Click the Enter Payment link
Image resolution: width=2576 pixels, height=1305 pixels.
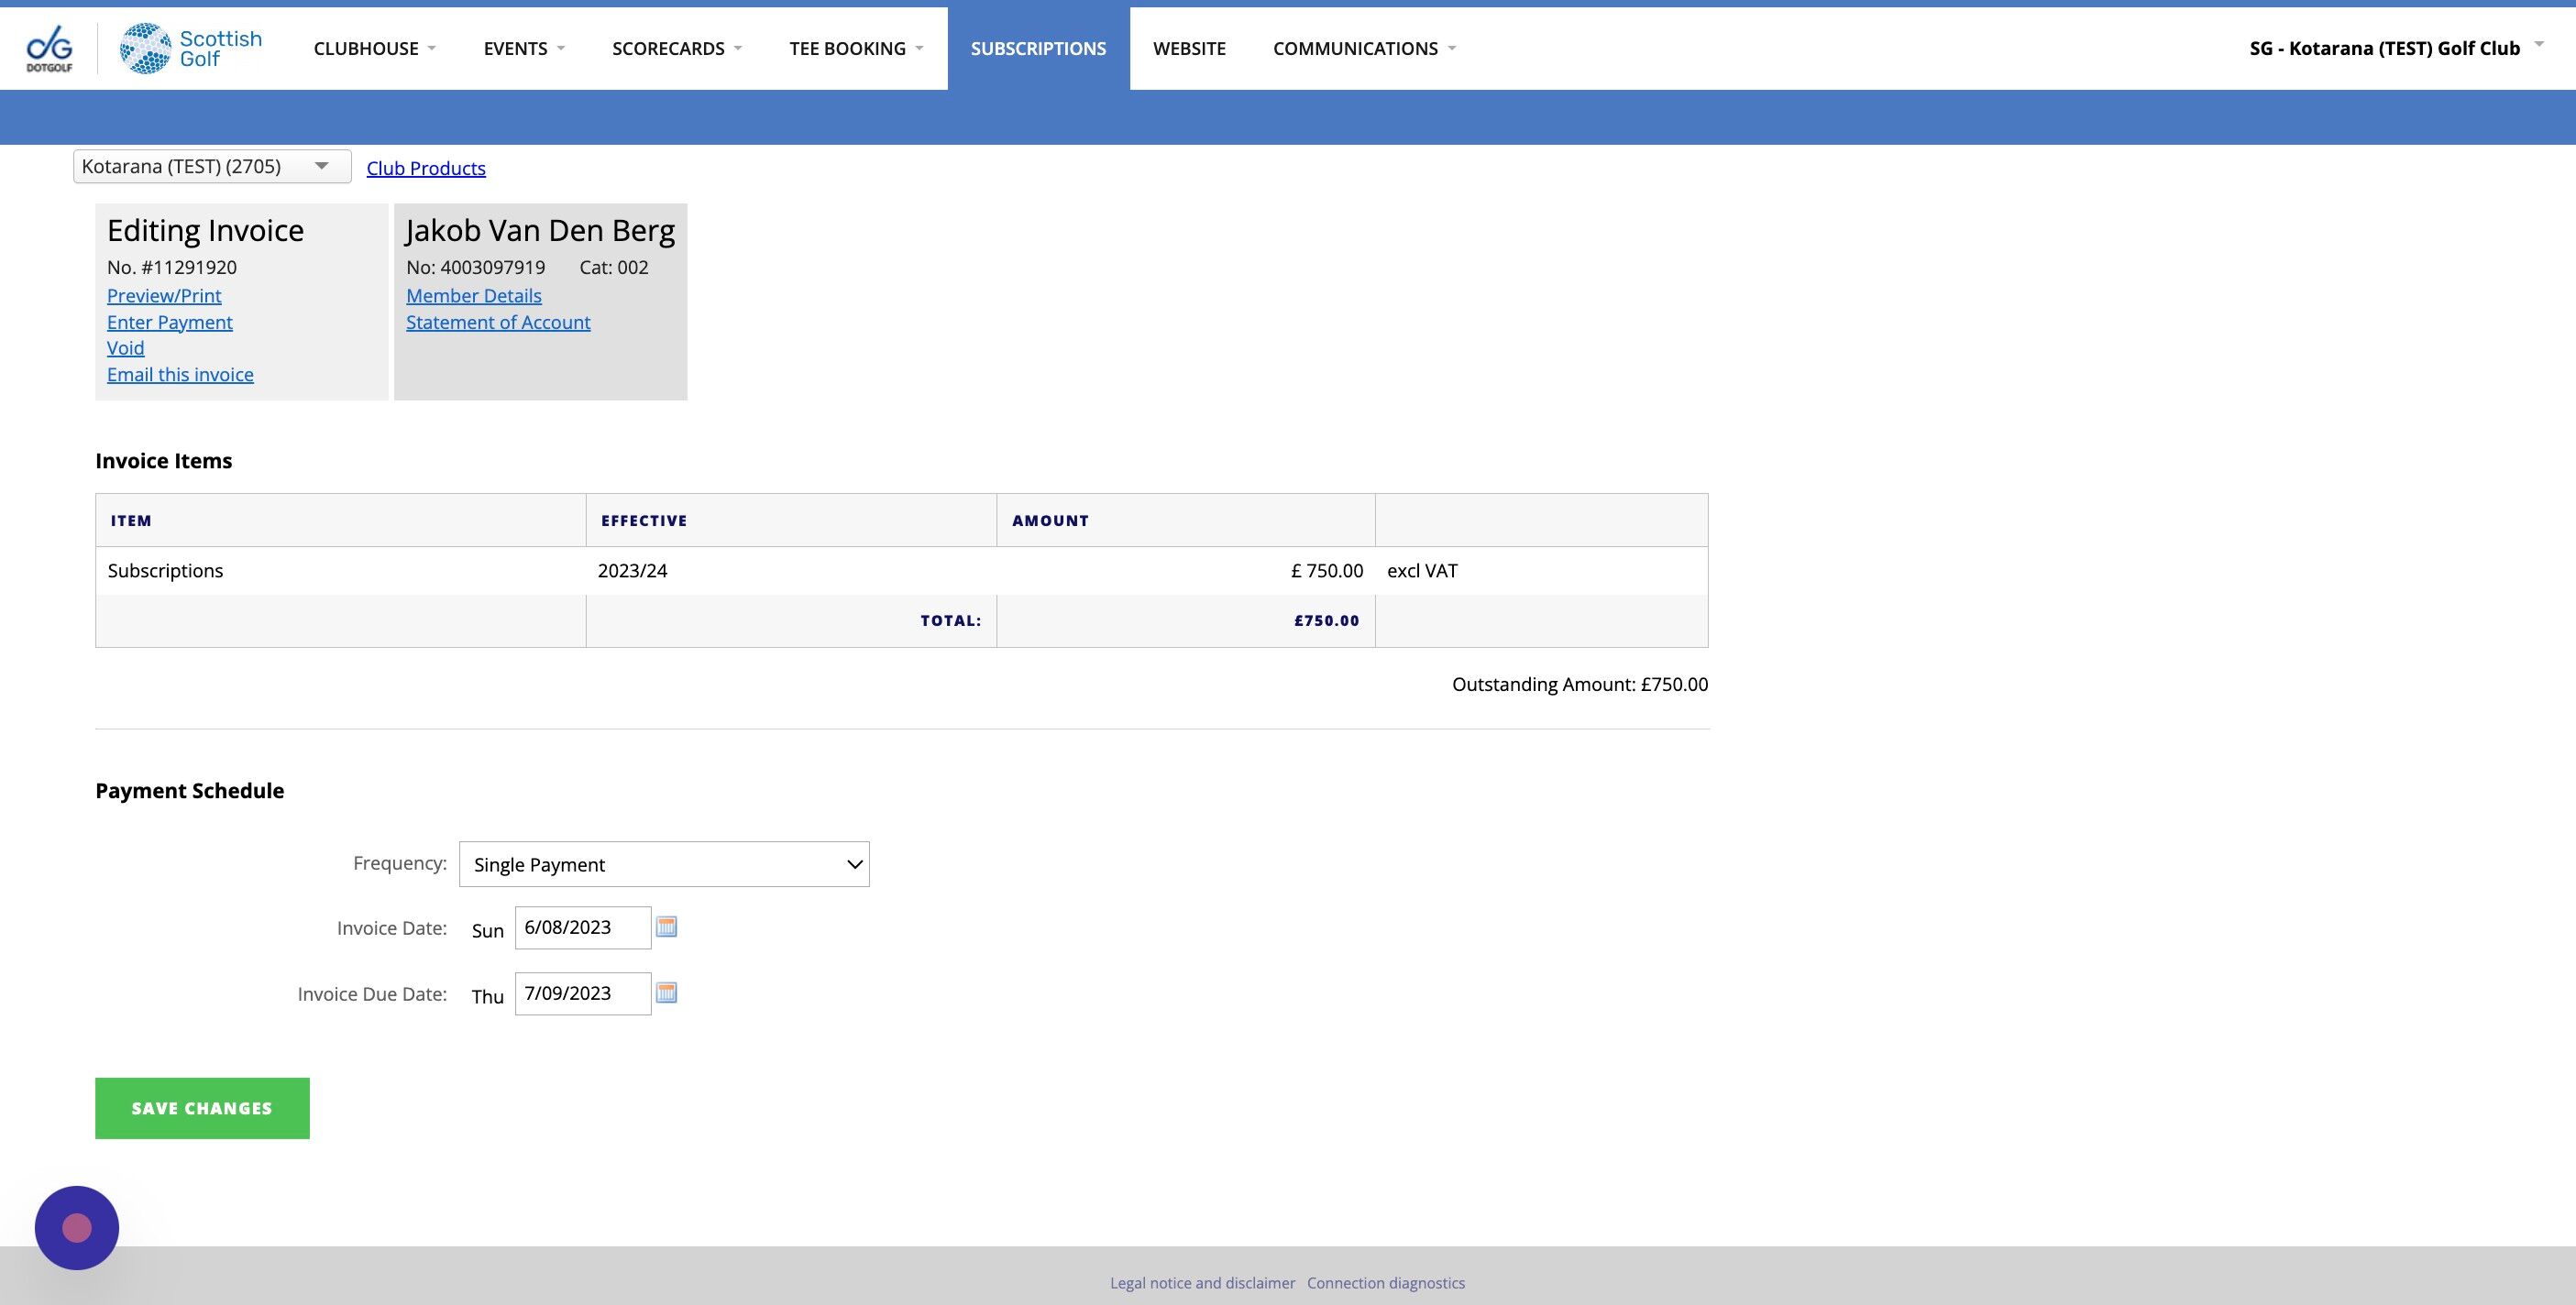pyautogui.click(x=170, y=322)
